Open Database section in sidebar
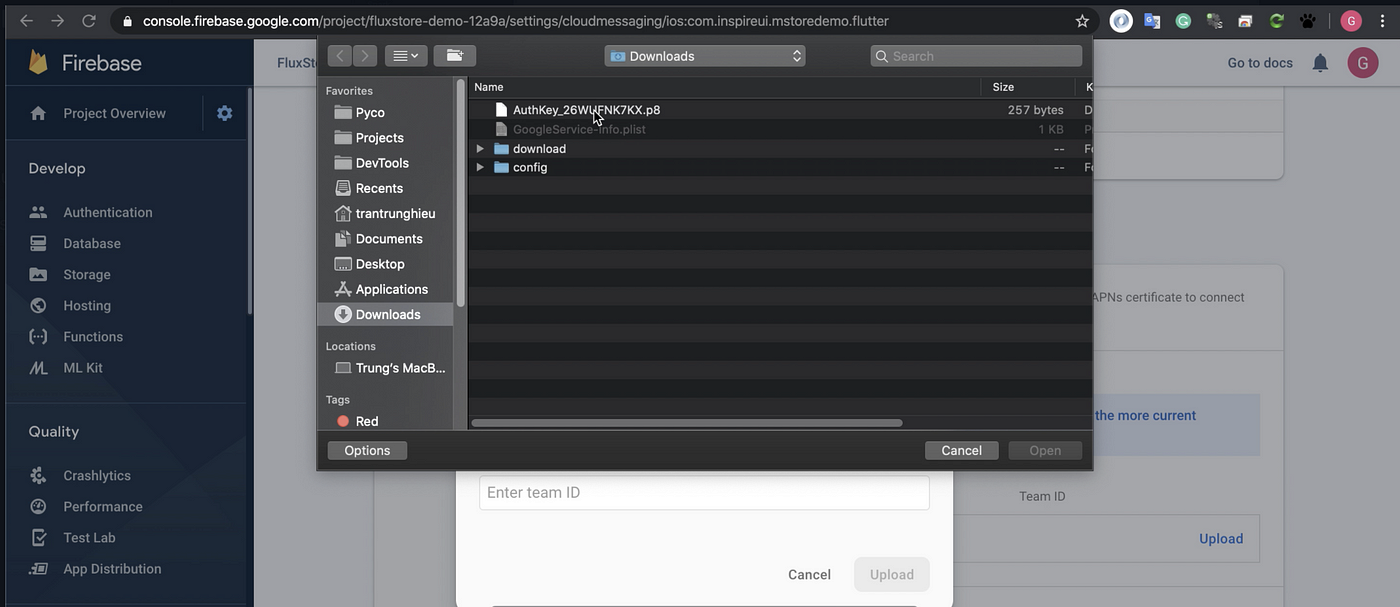Screen dimensions: 1400x607 tap(92, 243)
